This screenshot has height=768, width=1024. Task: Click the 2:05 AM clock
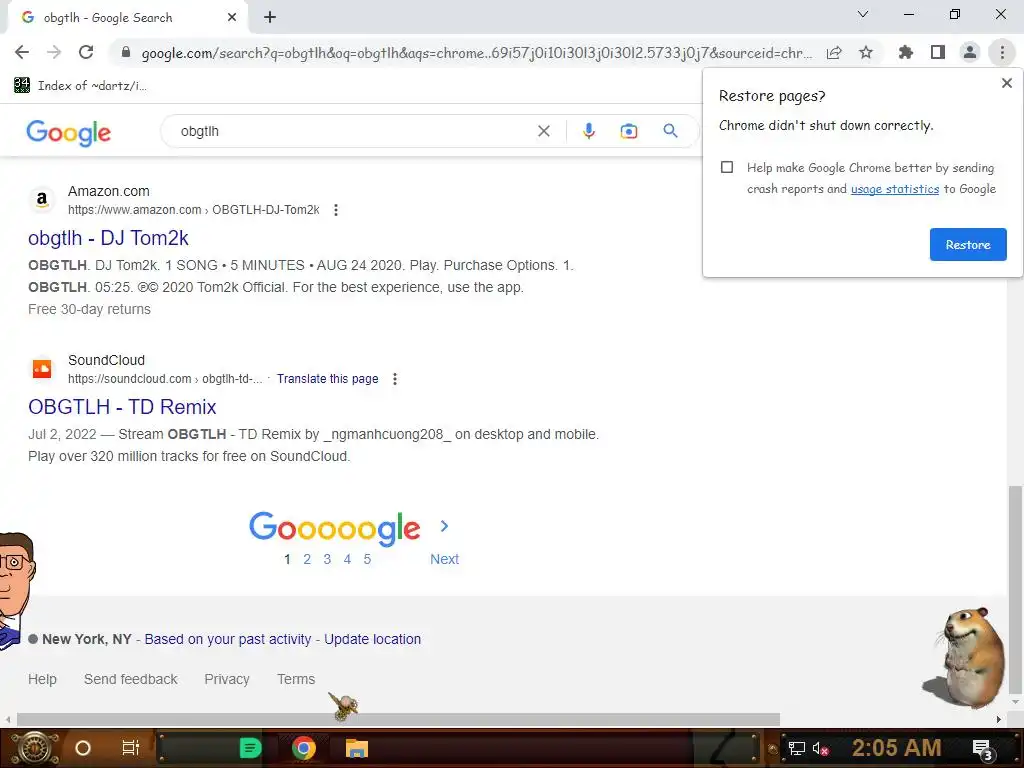(897, 748)
